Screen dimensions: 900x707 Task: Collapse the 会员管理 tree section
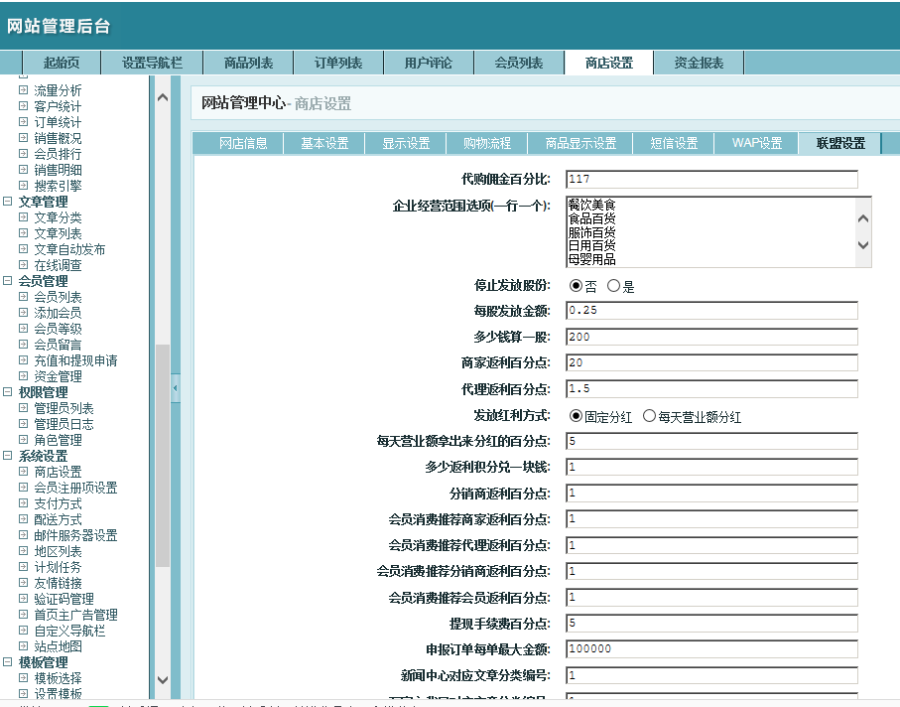tap(10, 282)
